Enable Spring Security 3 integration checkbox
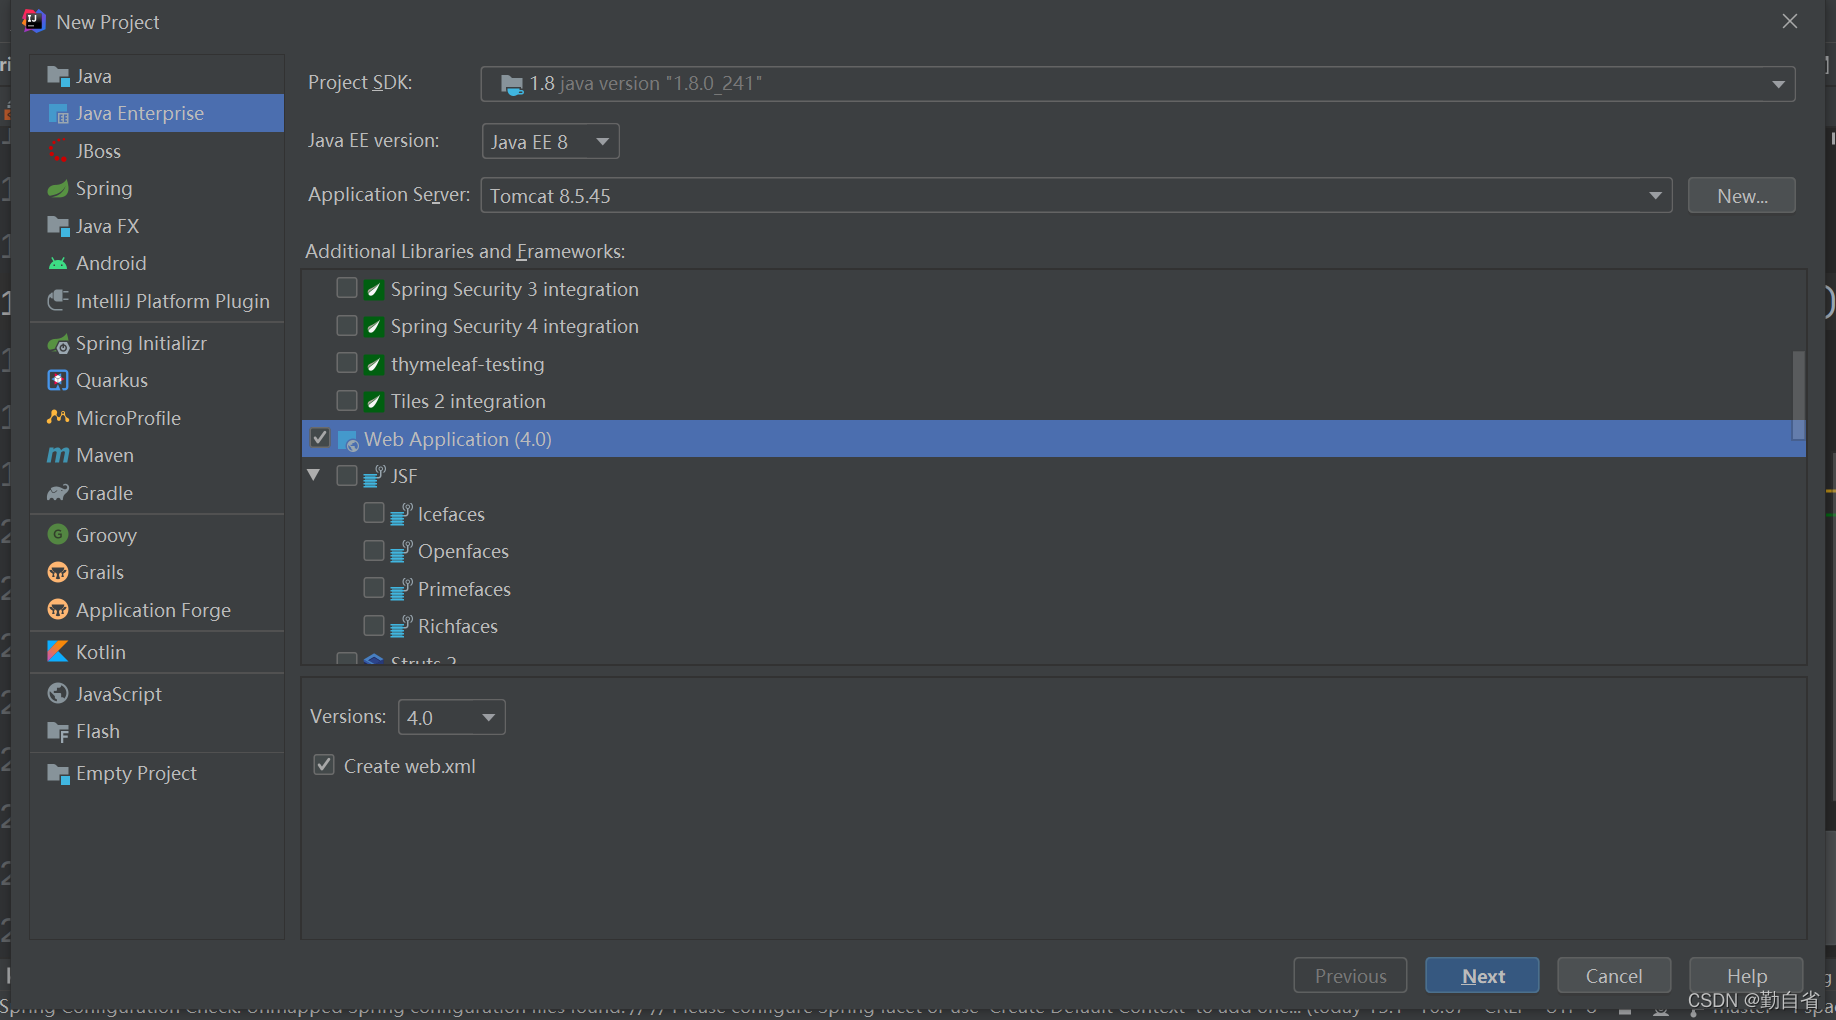Viewport: 1836px width, 1020px height. click(347, 288)
